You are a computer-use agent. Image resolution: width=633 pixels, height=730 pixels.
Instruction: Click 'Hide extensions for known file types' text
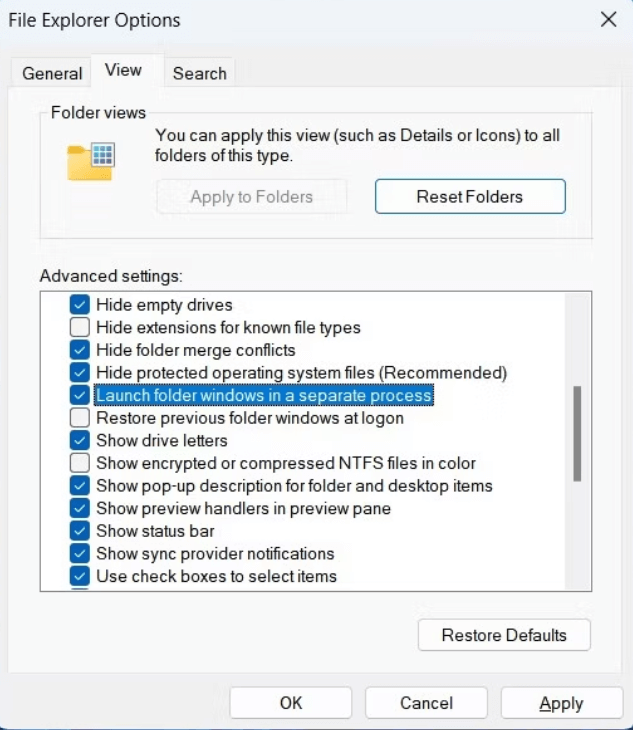tap(229, 327)
